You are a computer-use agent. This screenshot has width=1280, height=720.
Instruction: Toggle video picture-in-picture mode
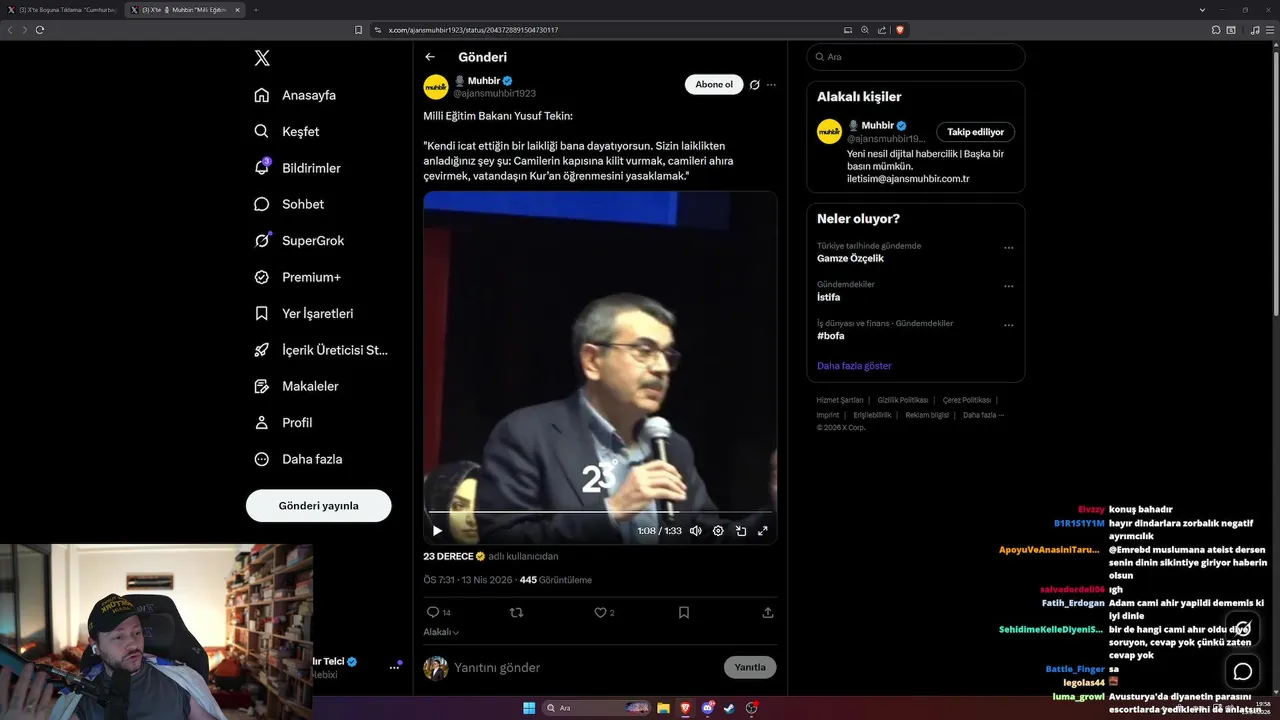point(741,531)
